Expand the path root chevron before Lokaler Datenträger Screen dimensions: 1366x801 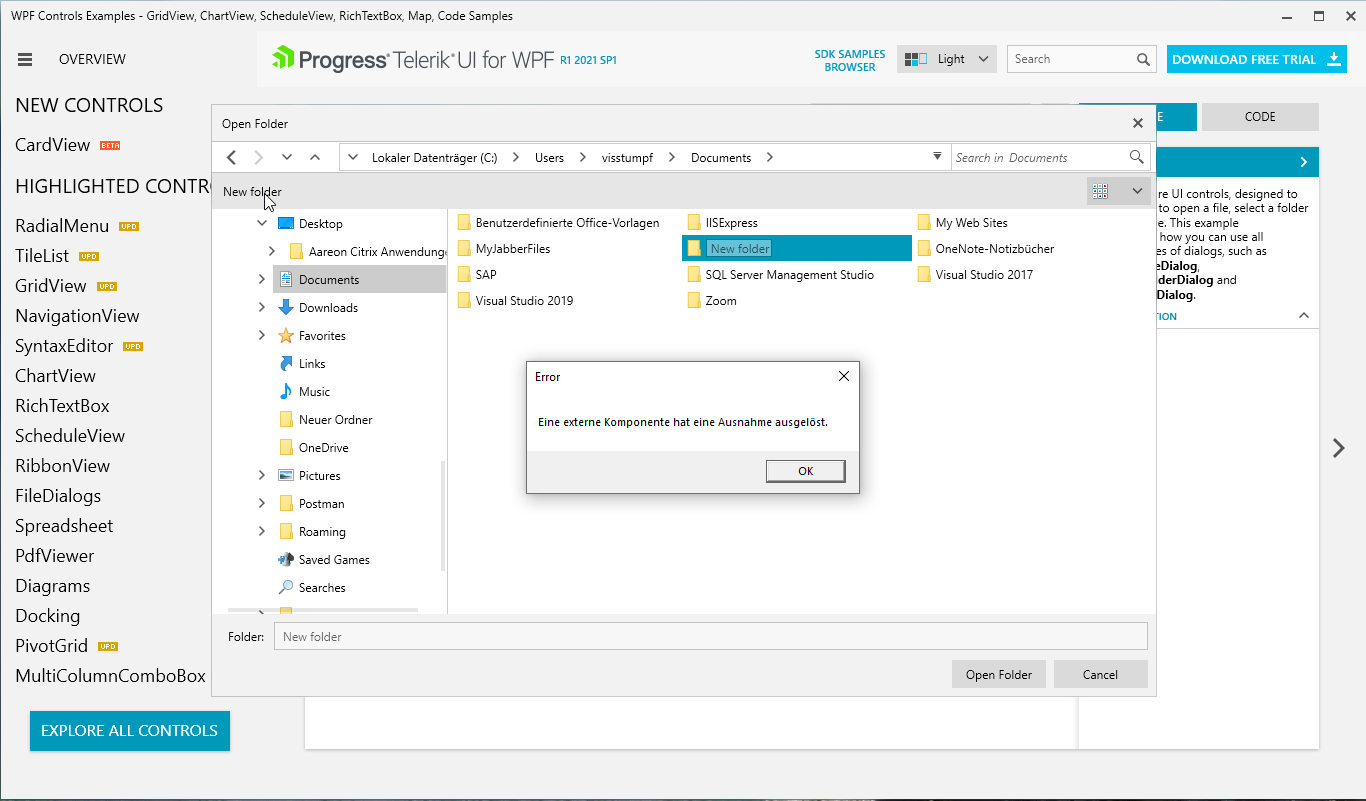pos(353,157)
